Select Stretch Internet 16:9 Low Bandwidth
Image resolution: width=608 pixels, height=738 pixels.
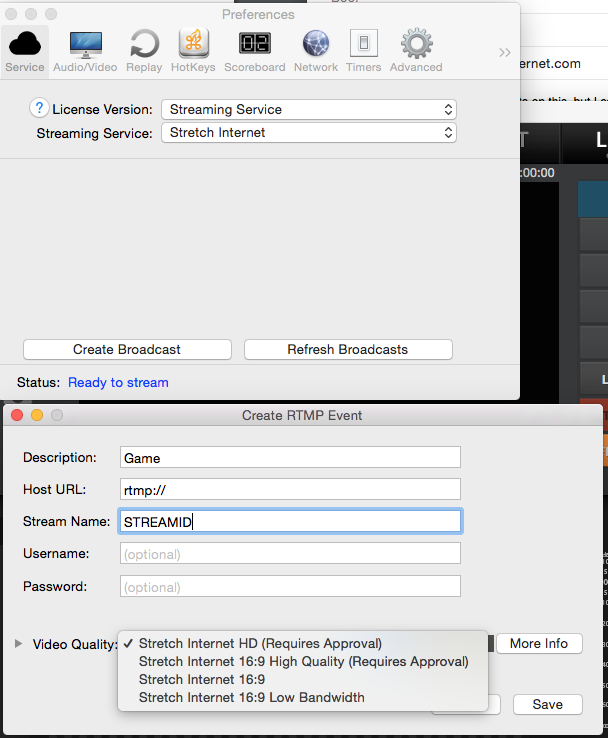pyautogui.click(x=251, y=697)
